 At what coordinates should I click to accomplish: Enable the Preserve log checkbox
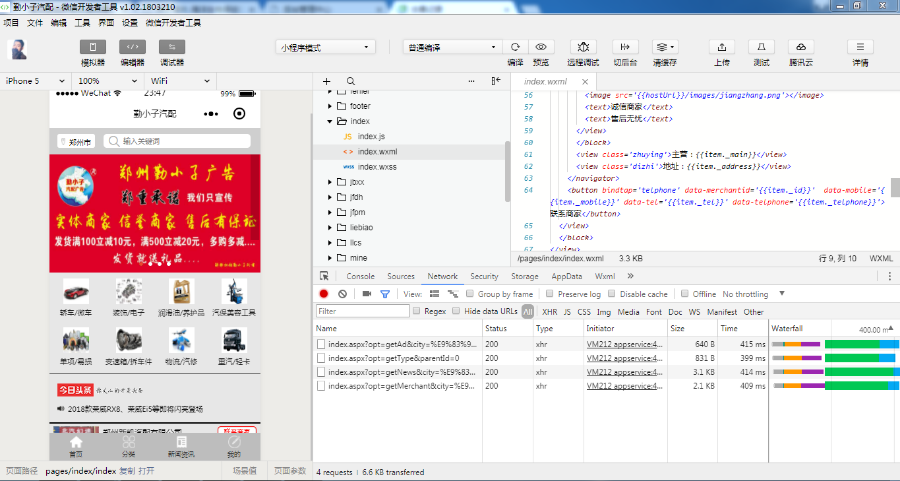(551, 294)
